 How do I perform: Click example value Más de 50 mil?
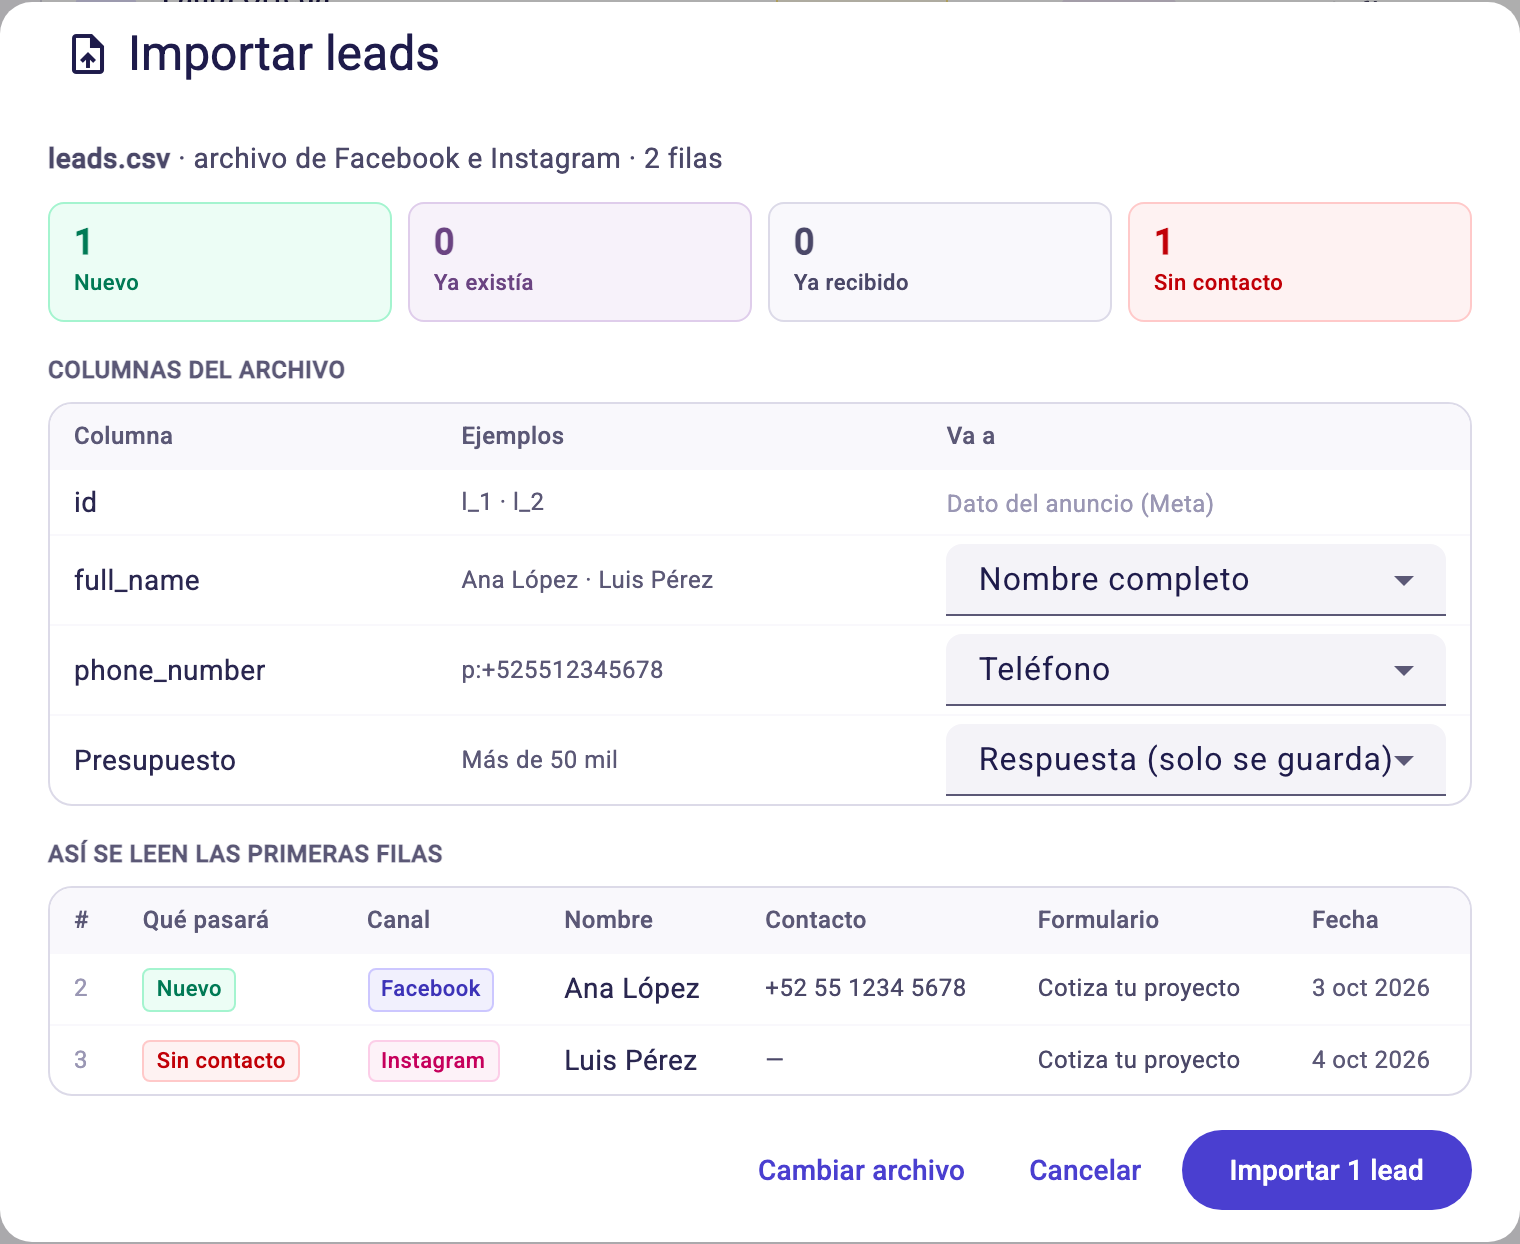click(540, 760)
